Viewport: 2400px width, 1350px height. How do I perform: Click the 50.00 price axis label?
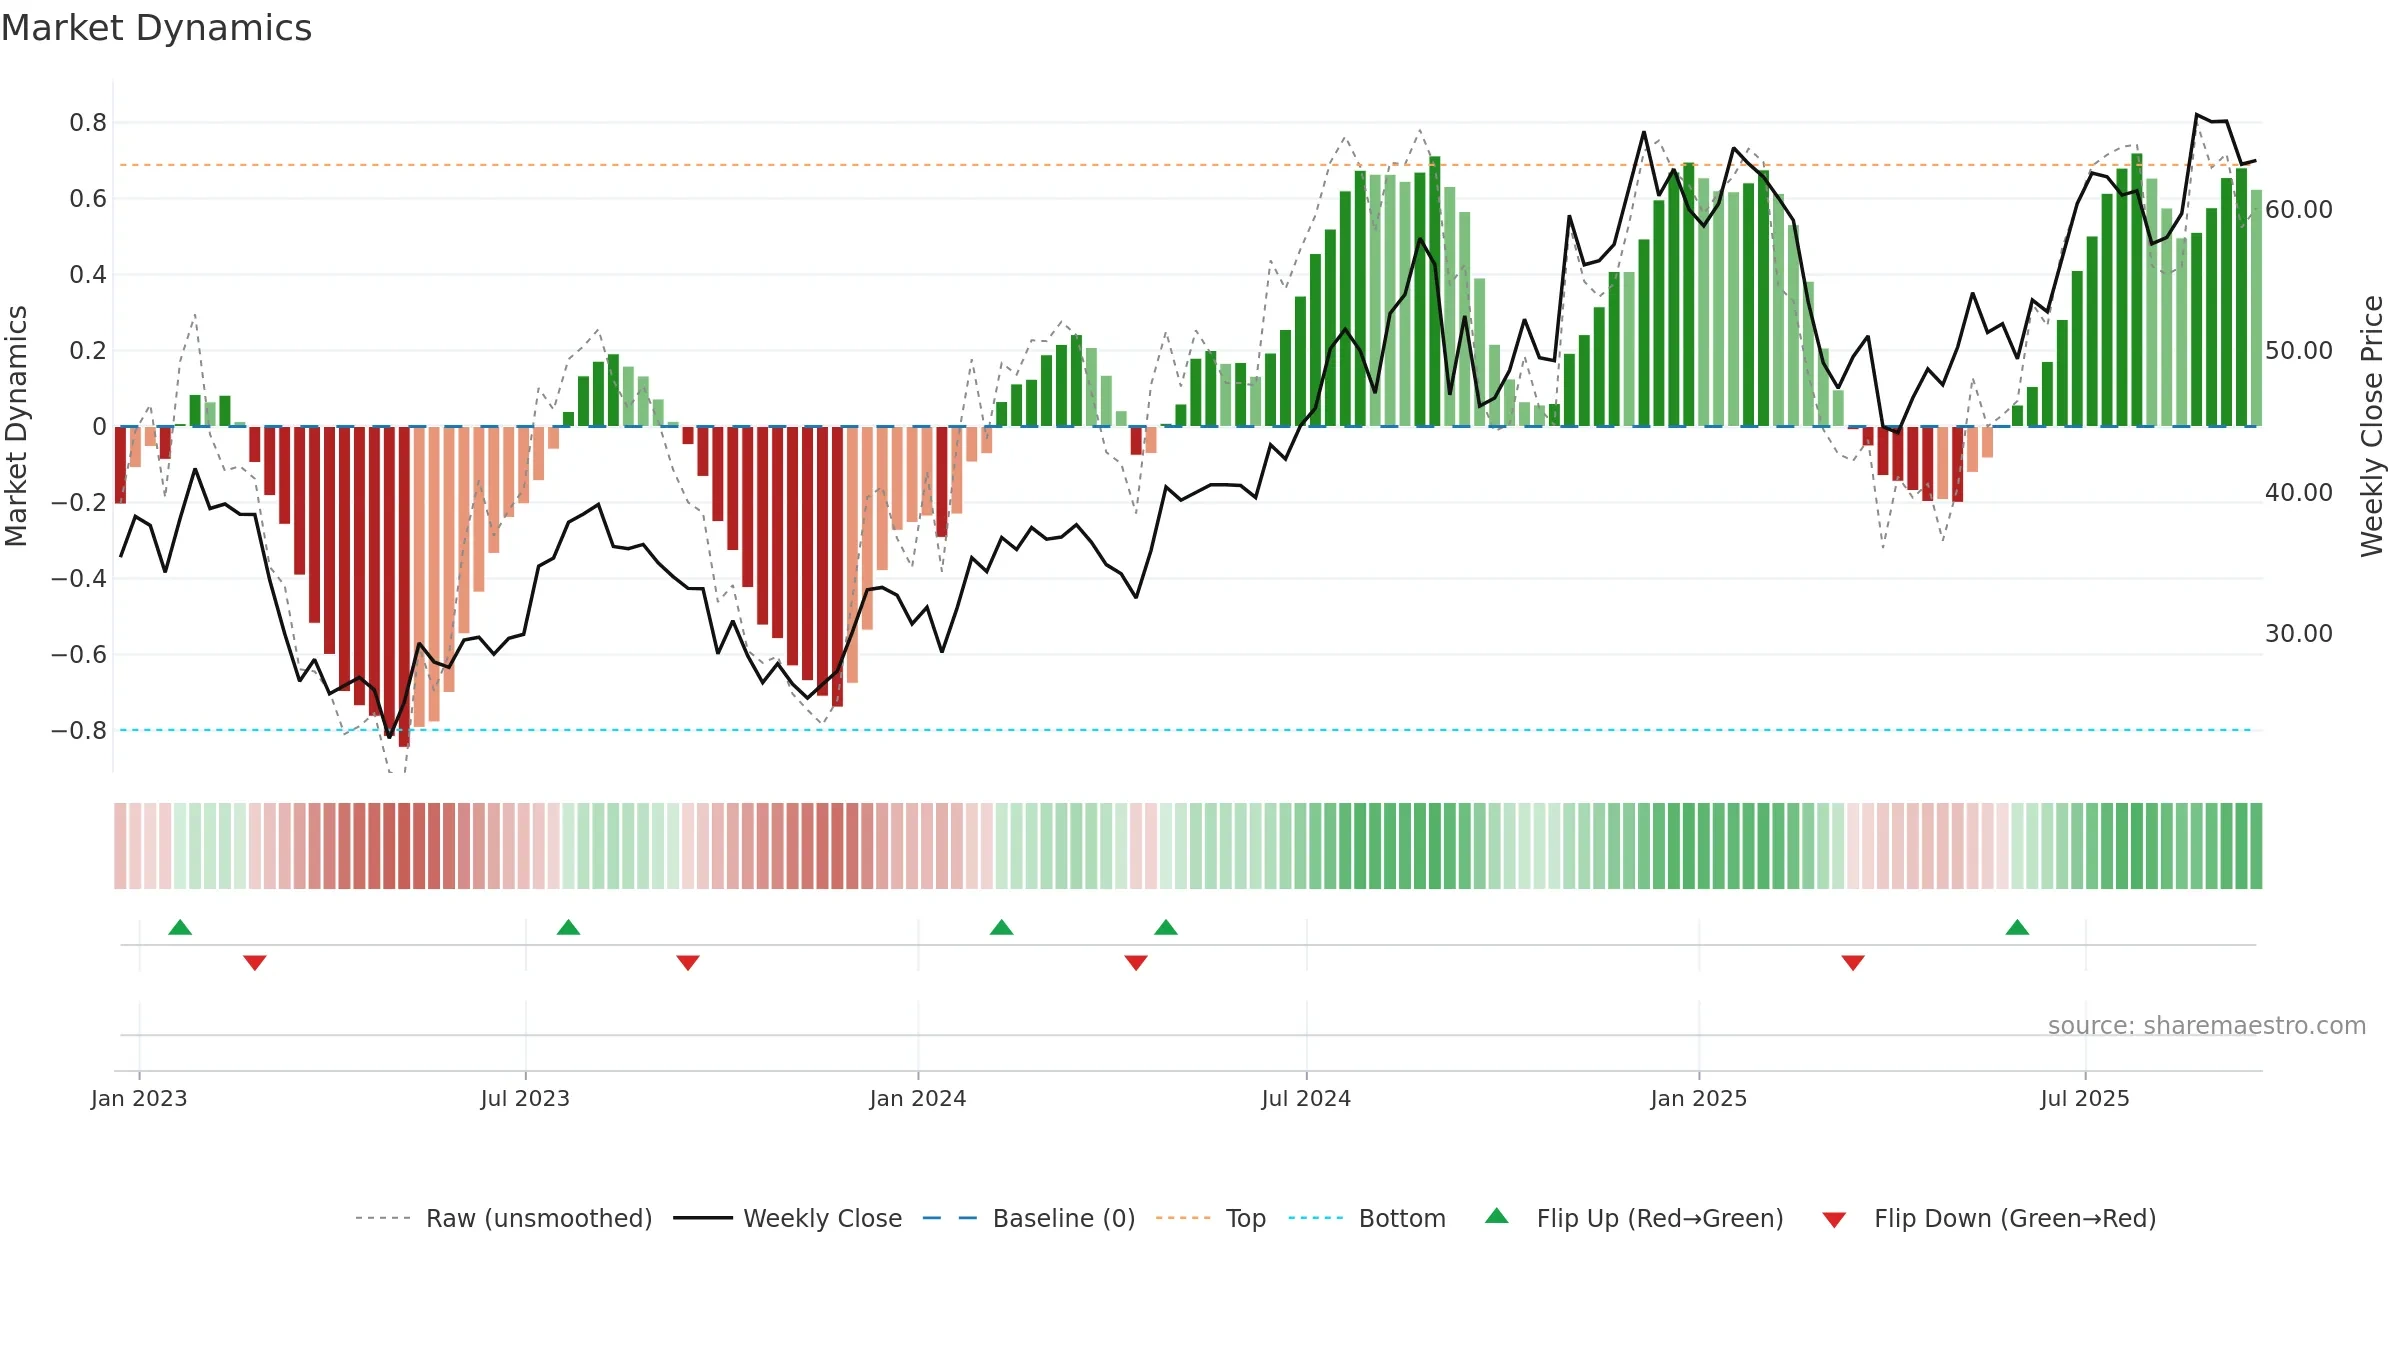[x=2299, y=351]
